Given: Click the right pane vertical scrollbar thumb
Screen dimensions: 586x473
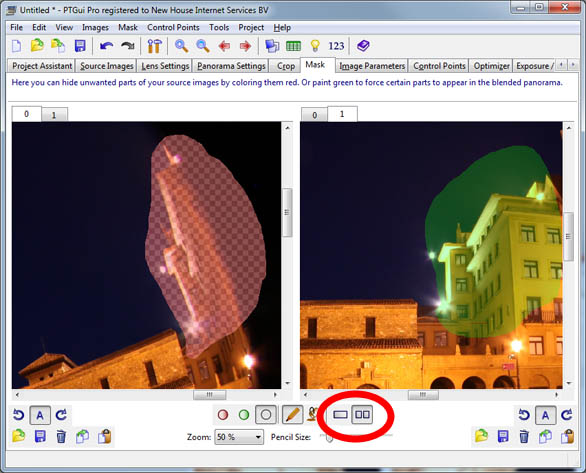Looking at the screenshot, I should (568, 236).
